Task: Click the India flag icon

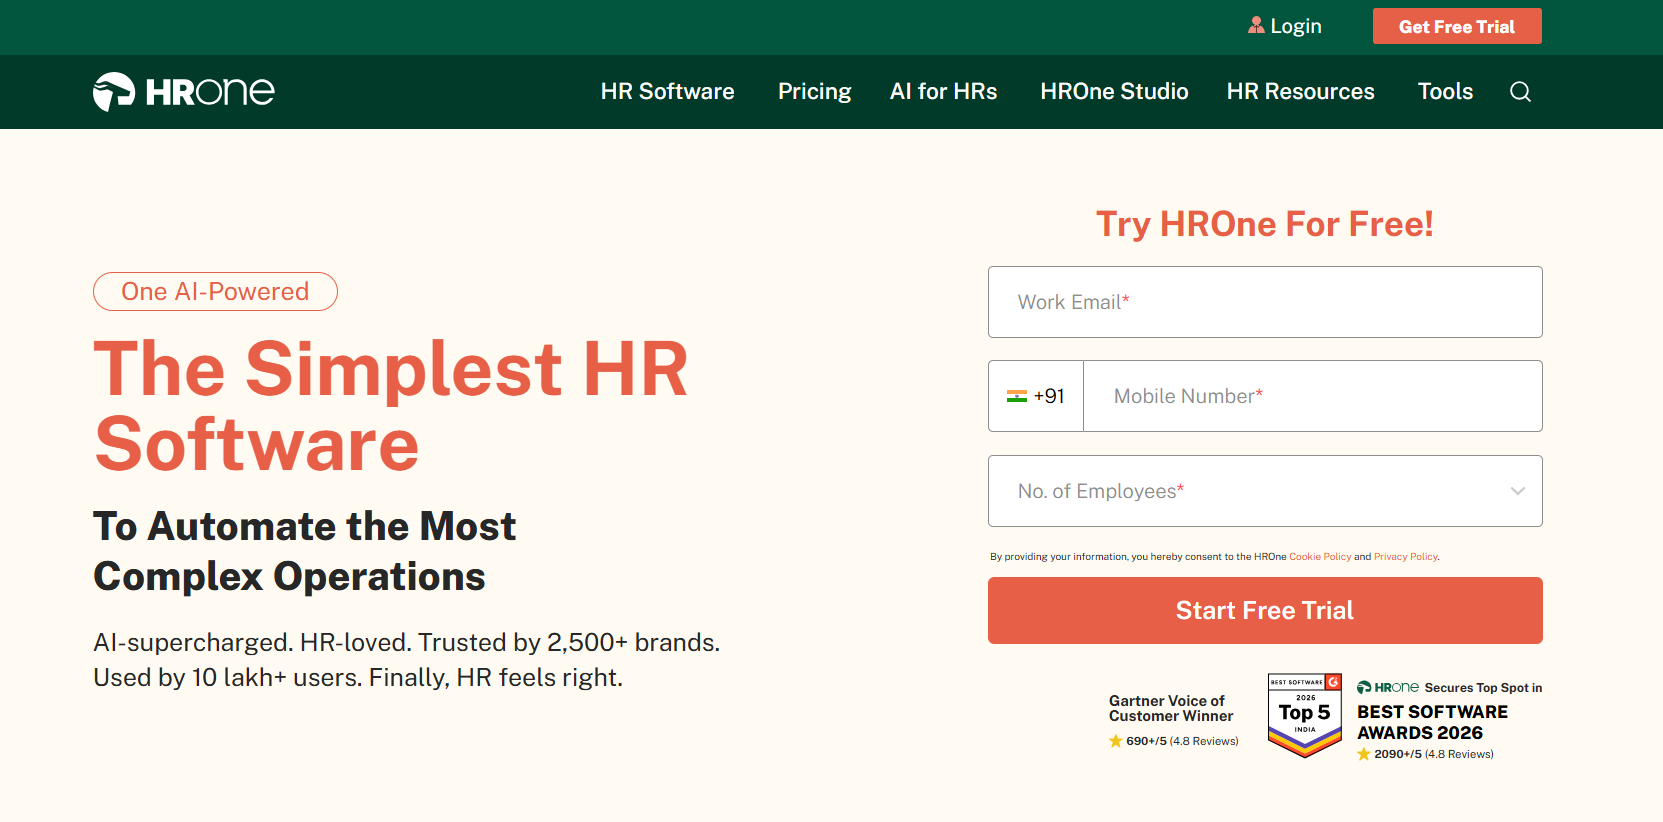Action: pyautogui.click(x=1017, y=396)
